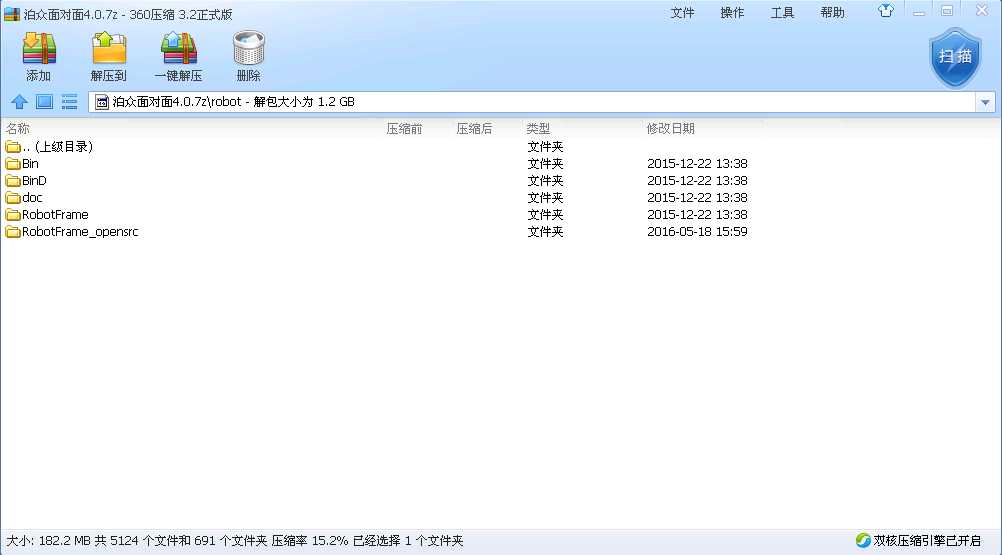Click the BinD folder icon

13,181
